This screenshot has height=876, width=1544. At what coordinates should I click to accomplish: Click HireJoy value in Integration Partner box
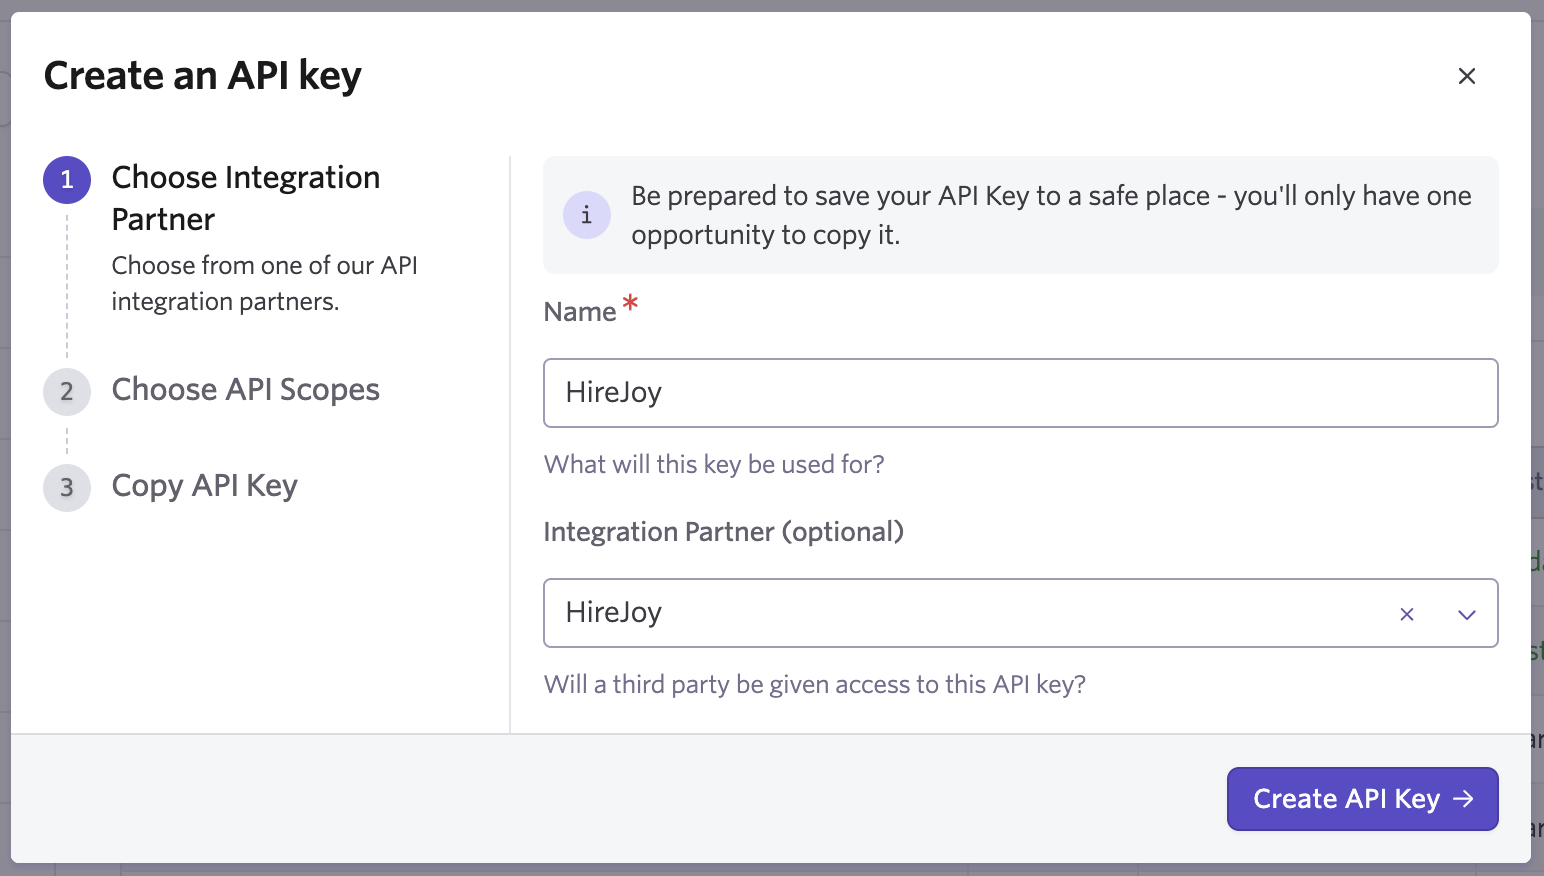coord(613,612)
